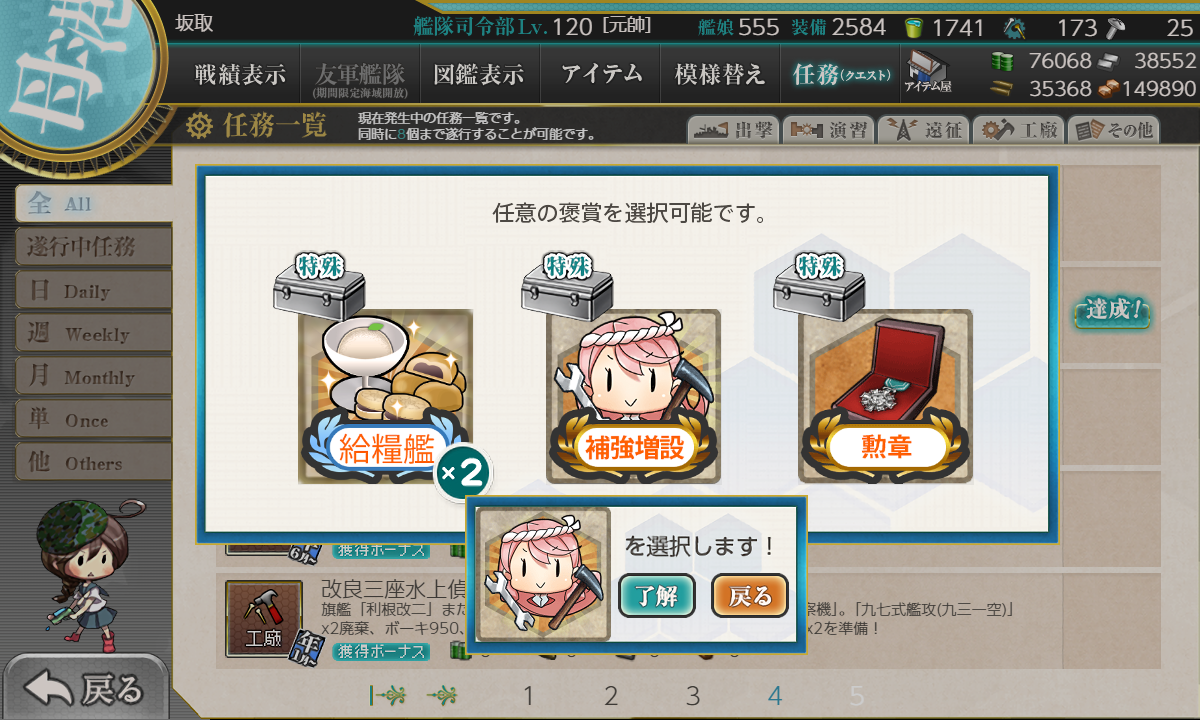Click the 達成! completed quest badge
1200x720 pixels.
[1112, 310]
